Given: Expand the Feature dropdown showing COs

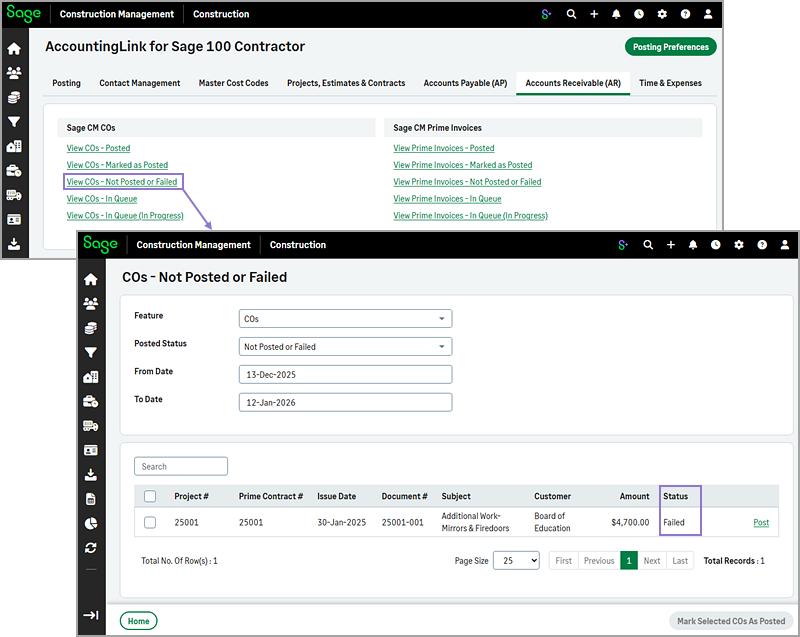Looking at the screenshot, I should [x=346, y=319].
